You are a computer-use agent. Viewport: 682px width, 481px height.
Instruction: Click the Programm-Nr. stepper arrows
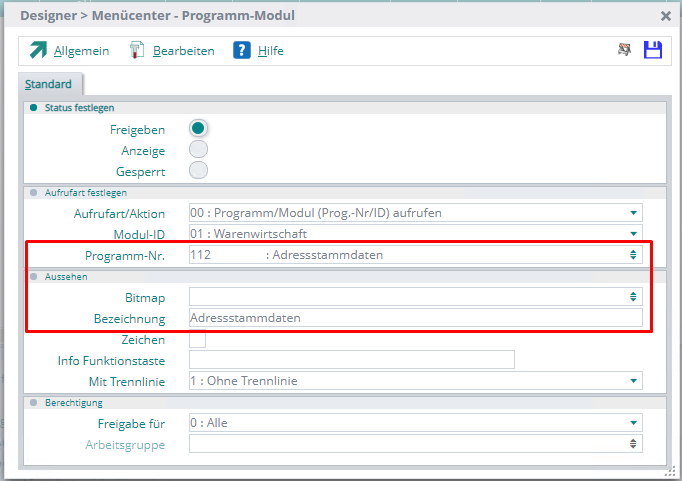(x=633, y=255)
